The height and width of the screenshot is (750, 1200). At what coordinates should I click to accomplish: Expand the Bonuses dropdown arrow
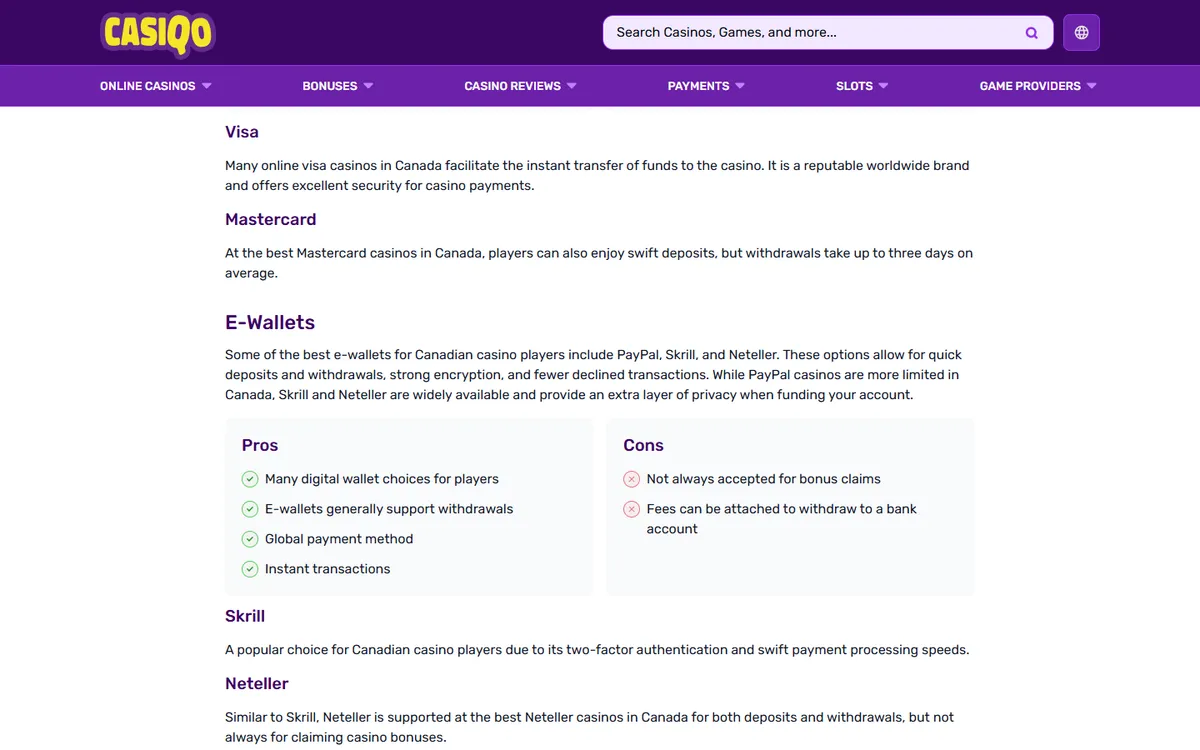pos(368,86)
